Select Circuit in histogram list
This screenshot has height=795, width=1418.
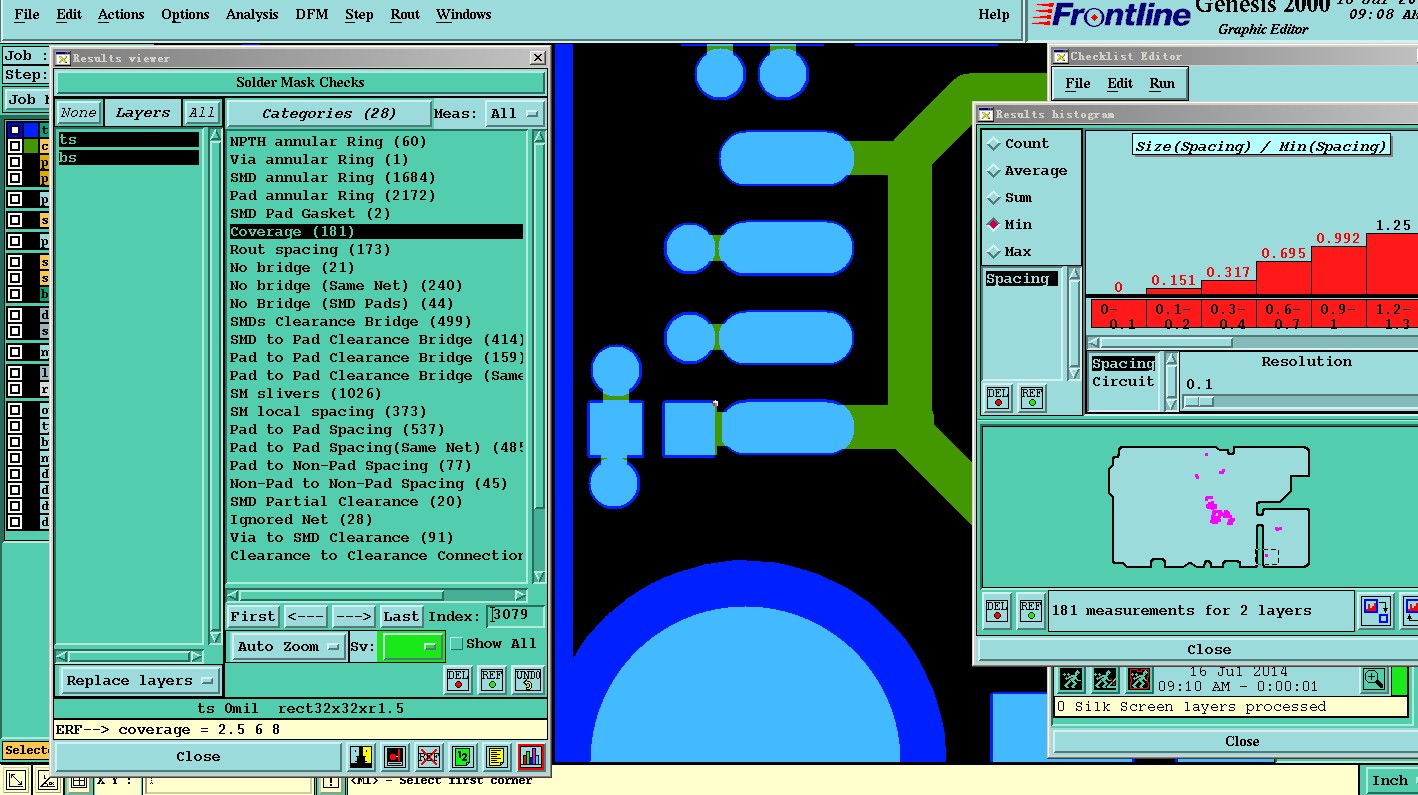(x=1123, y=381)
